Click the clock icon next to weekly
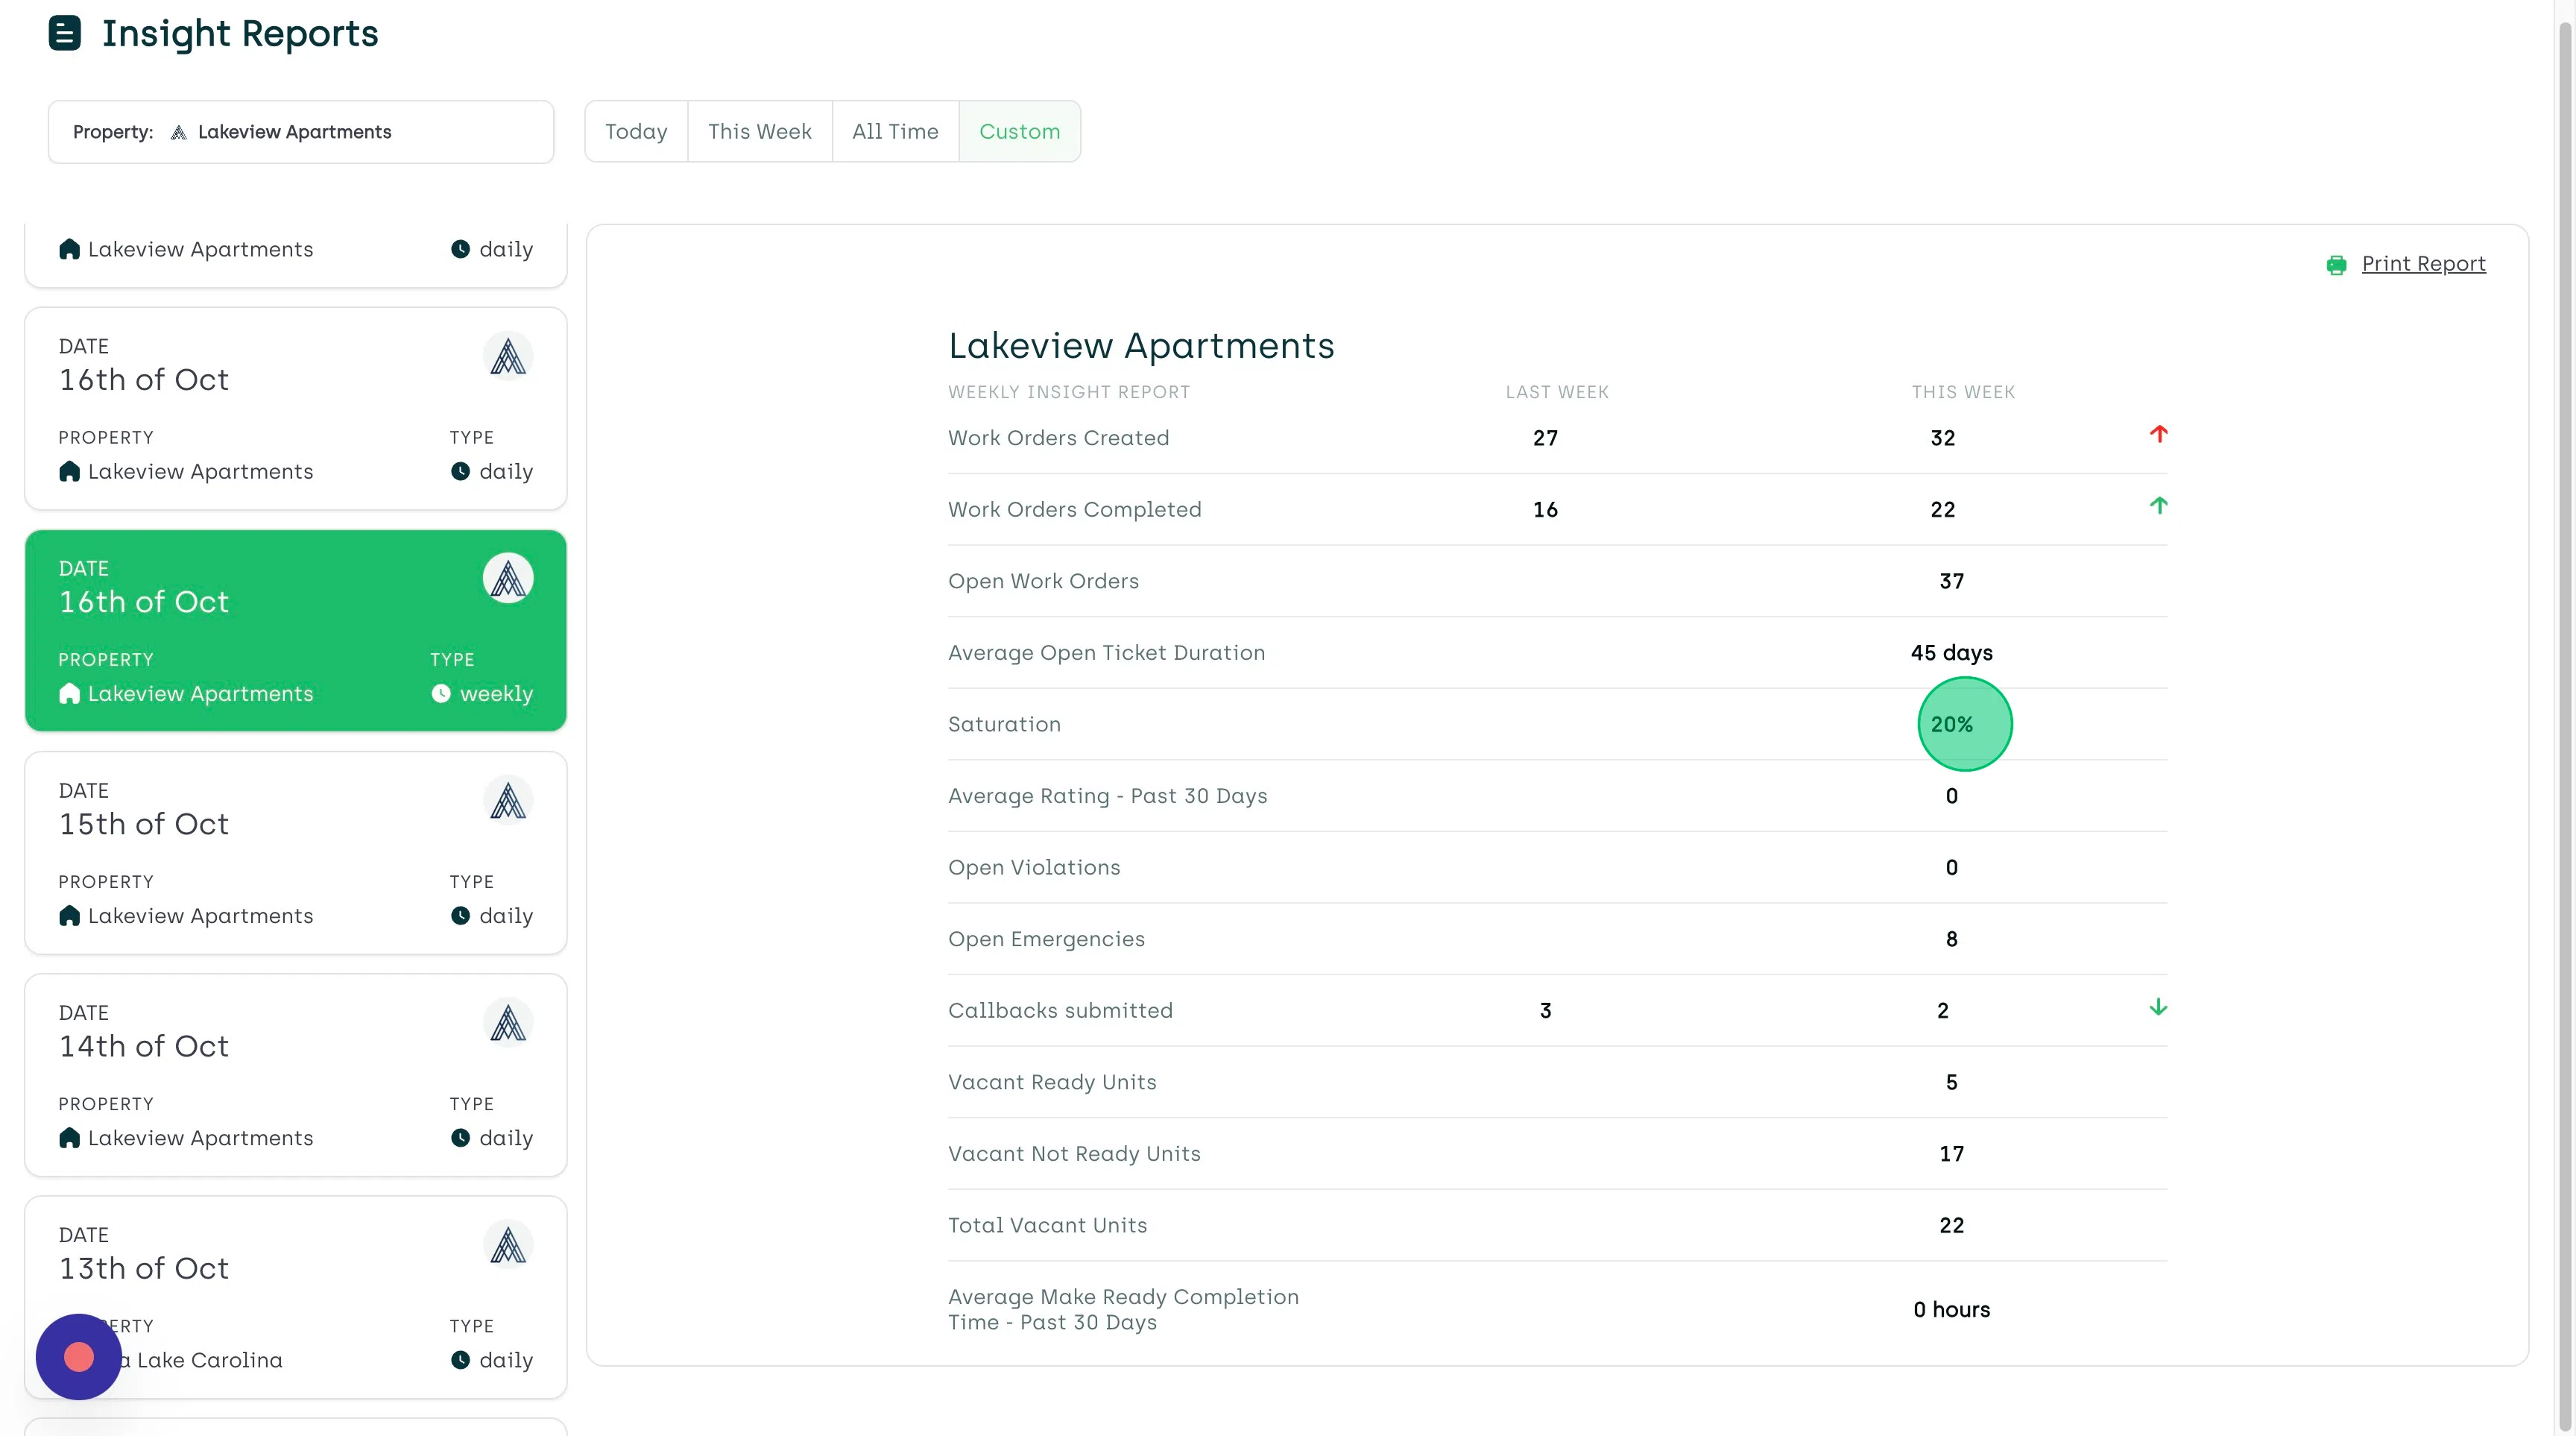This screenshot has height=1436, width=2576. tap(441, 693)
